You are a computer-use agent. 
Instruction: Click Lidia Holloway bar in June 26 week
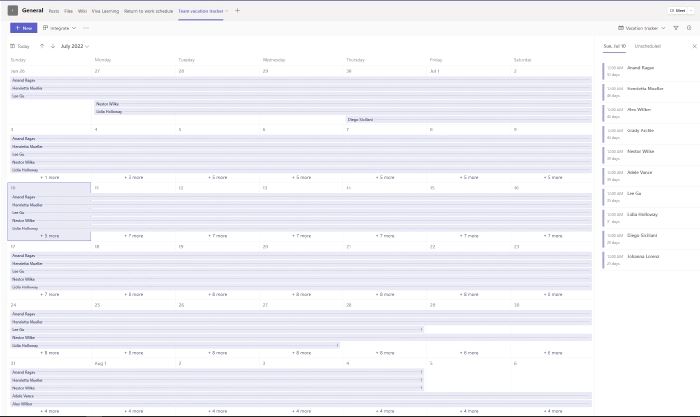[343, 112]
